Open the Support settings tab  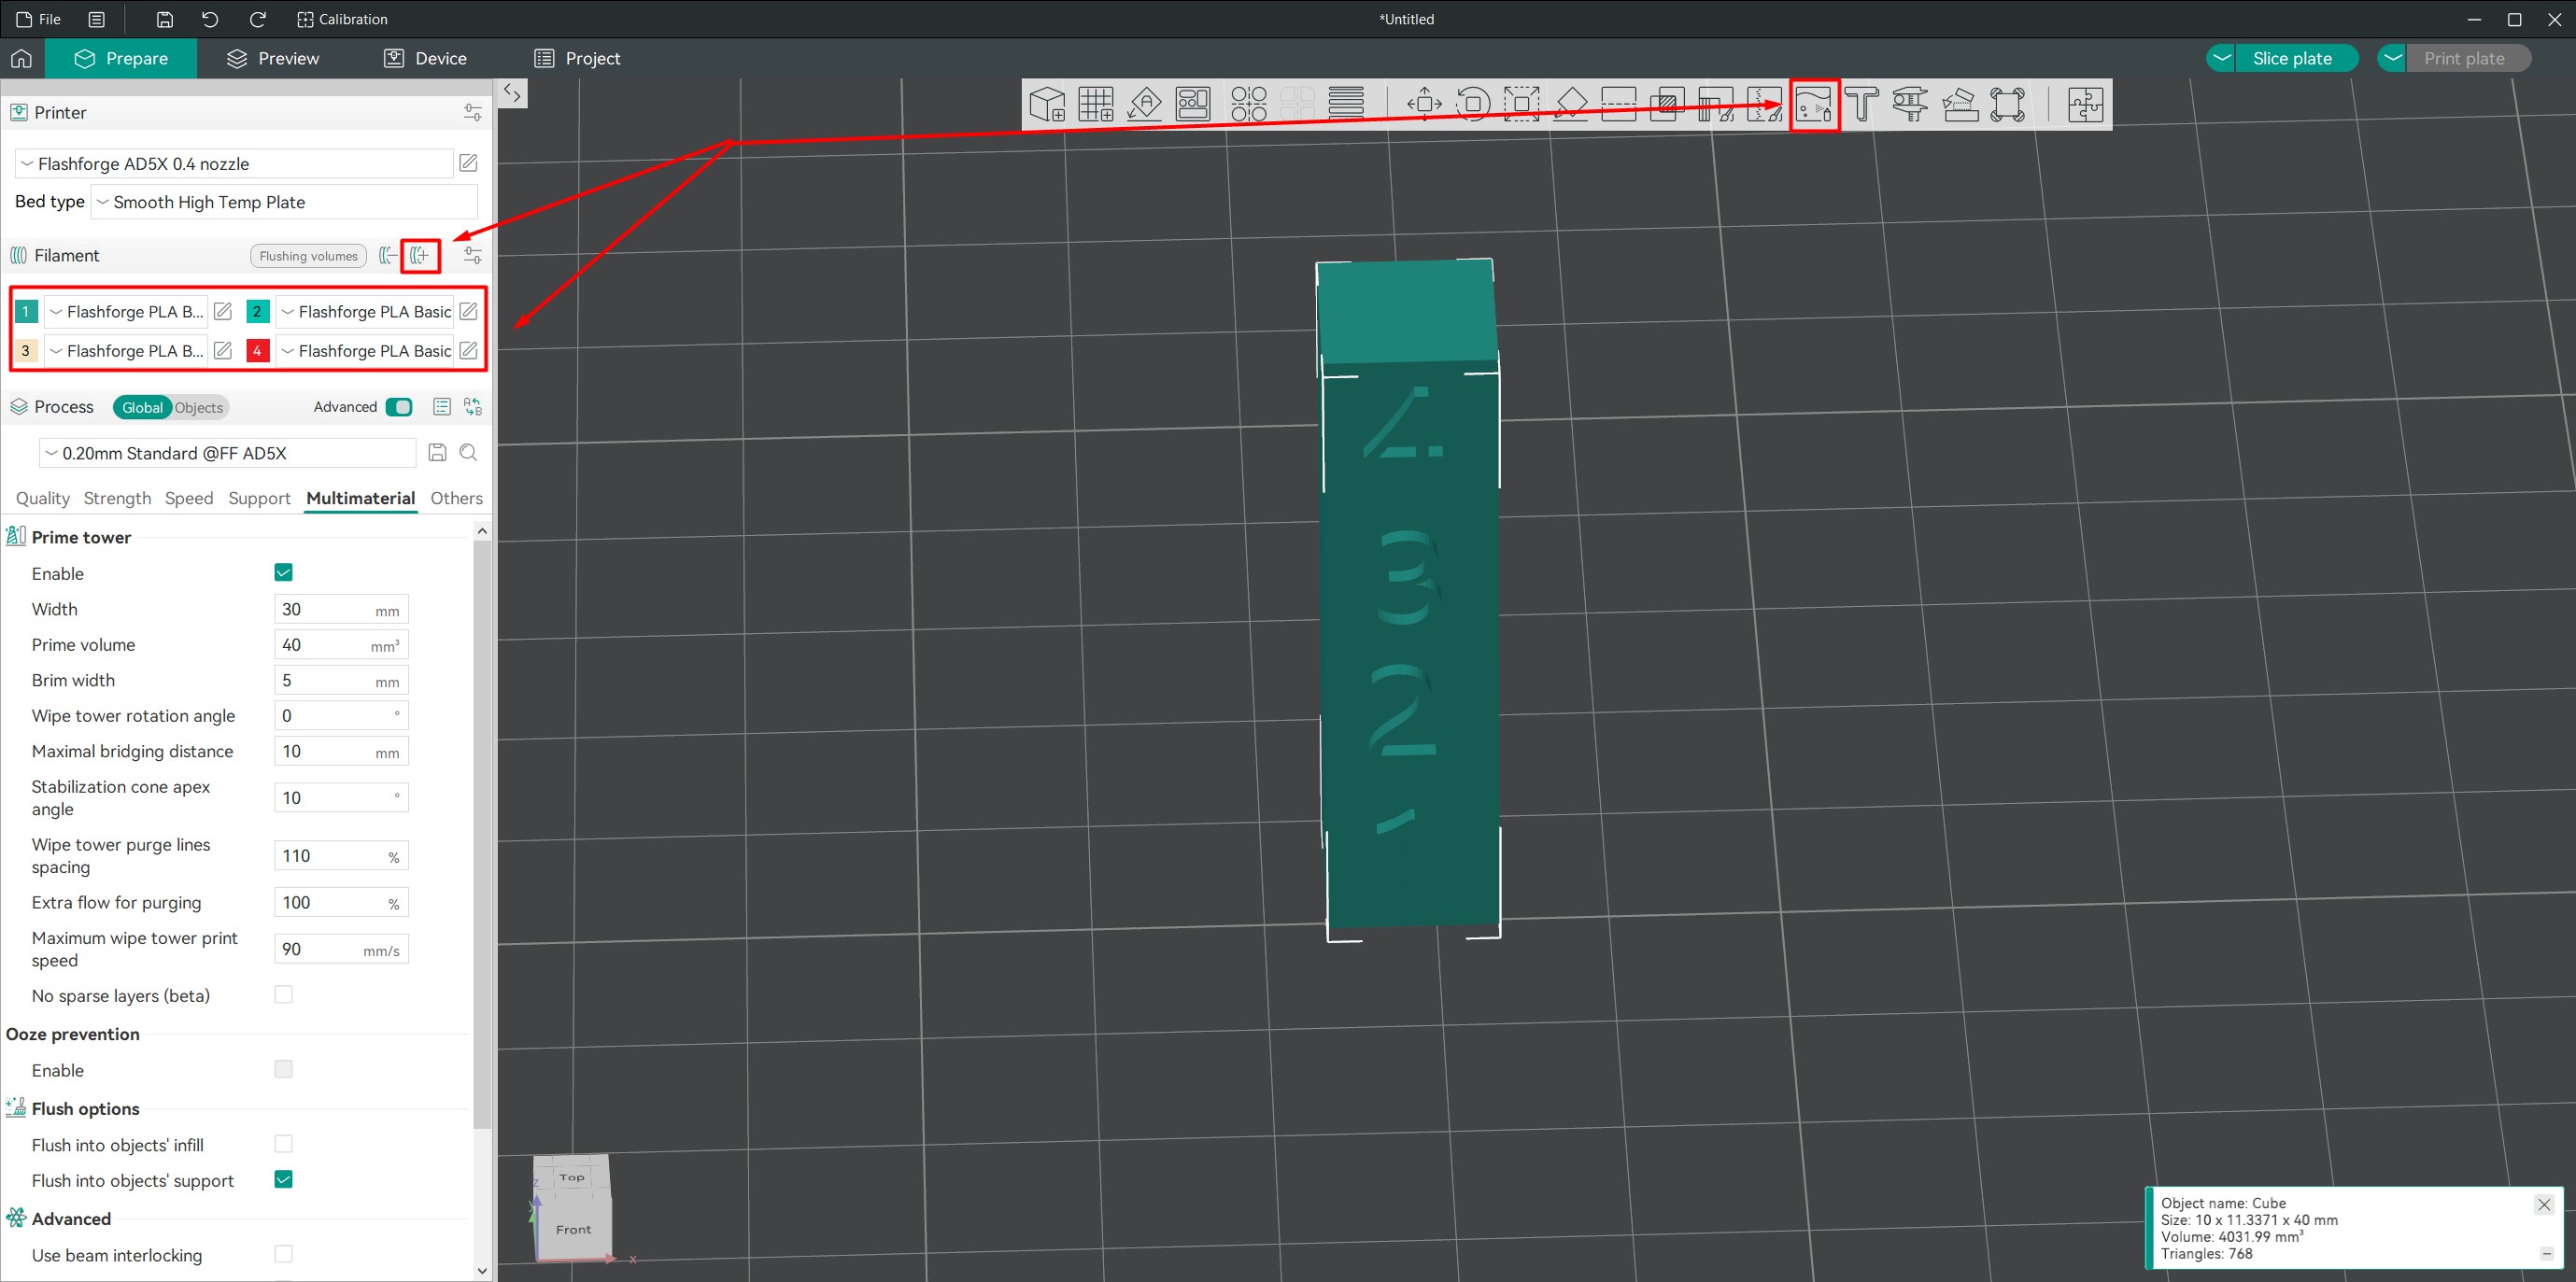(259, 498)
